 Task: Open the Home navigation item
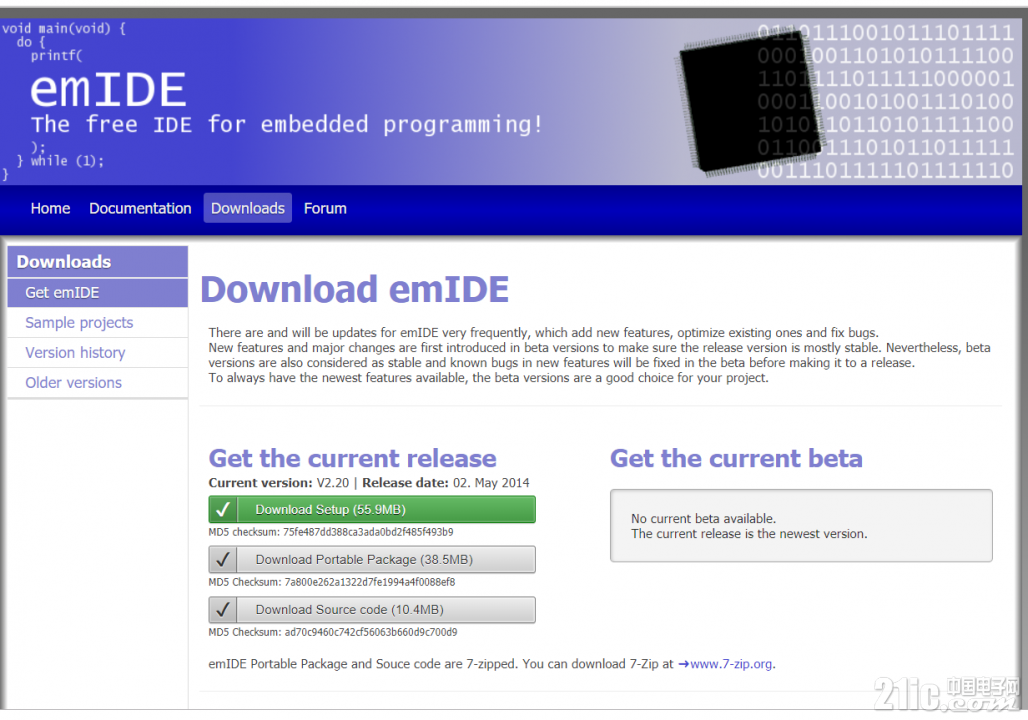pyautogui.click(x=50, y=209)
